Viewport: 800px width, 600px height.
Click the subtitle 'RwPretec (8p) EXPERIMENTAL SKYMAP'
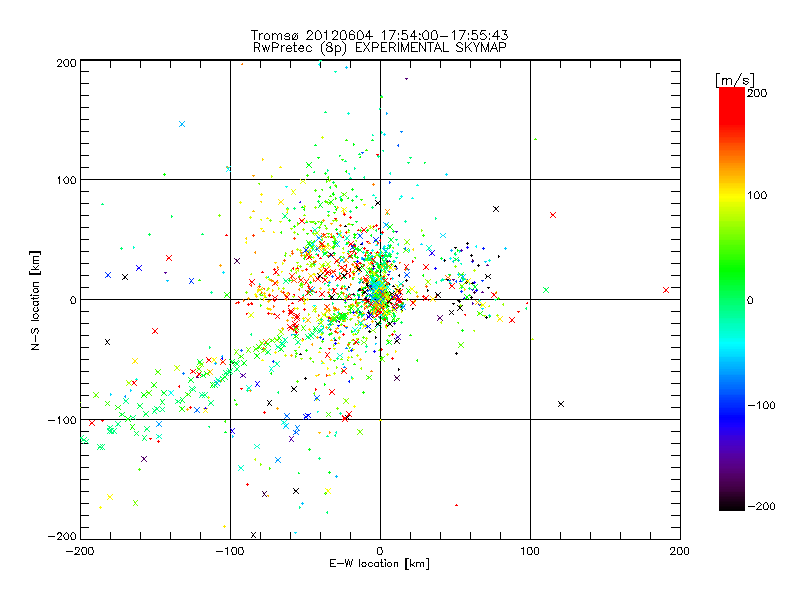380,48
